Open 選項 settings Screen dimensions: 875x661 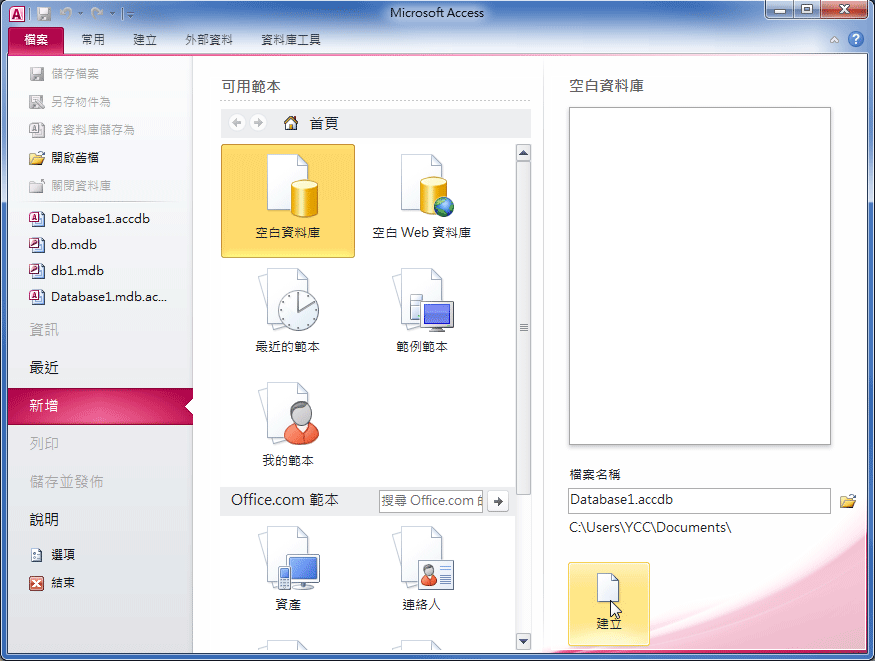(x=52, y=554)
